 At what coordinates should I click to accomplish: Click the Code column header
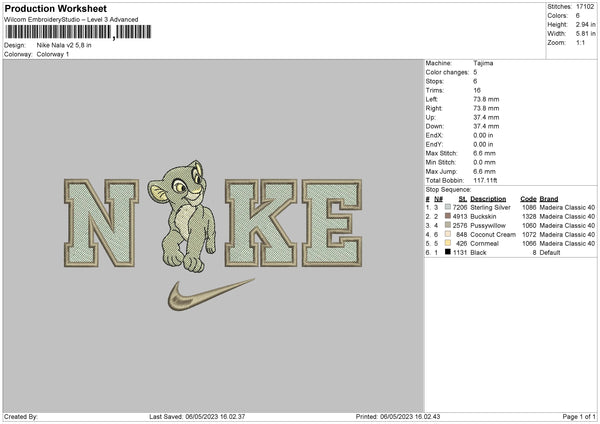pos(528,199)
